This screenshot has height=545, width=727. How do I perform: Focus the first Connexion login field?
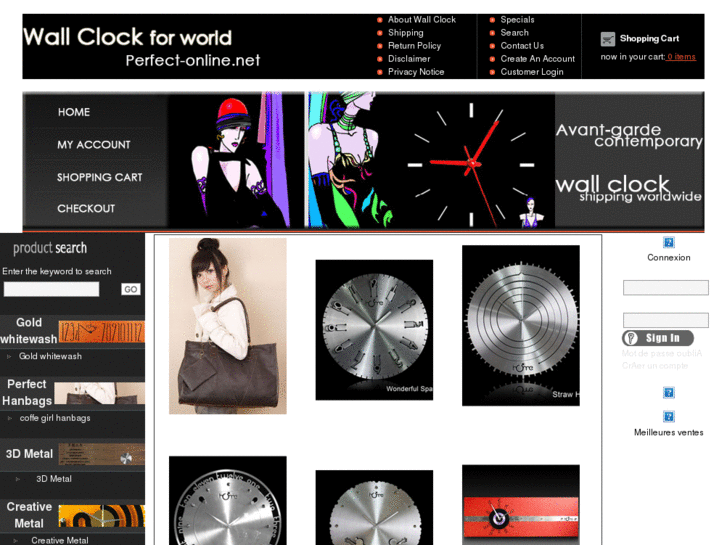click(665, 288)
